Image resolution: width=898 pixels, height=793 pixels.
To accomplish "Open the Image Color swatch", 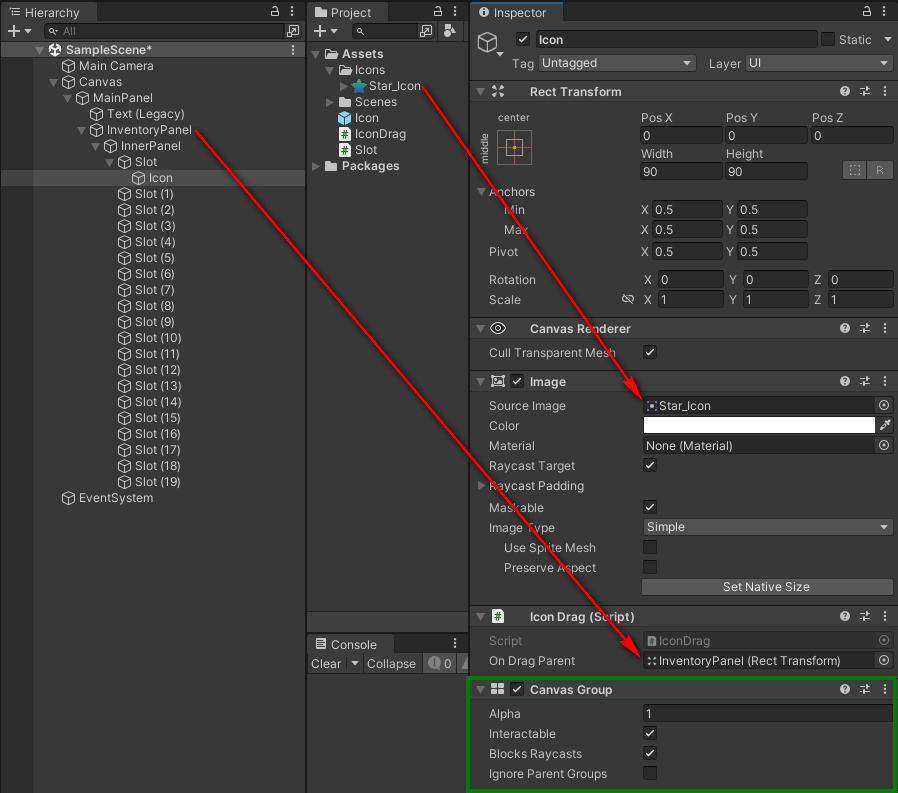I will 759,425.
